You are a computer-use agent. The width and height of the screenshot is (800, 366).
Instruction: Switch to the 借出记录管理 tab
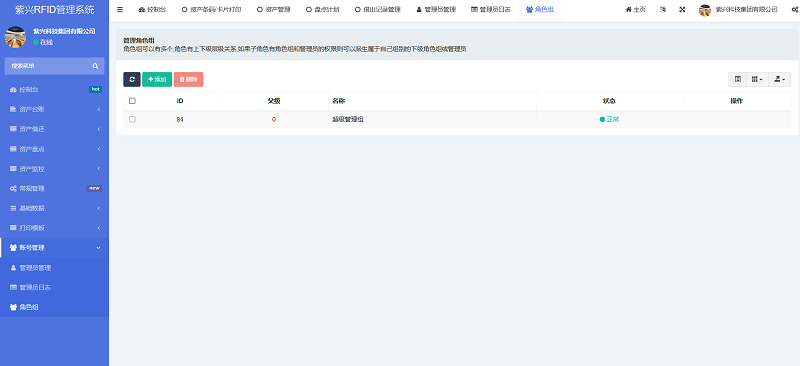click(378, 9)
